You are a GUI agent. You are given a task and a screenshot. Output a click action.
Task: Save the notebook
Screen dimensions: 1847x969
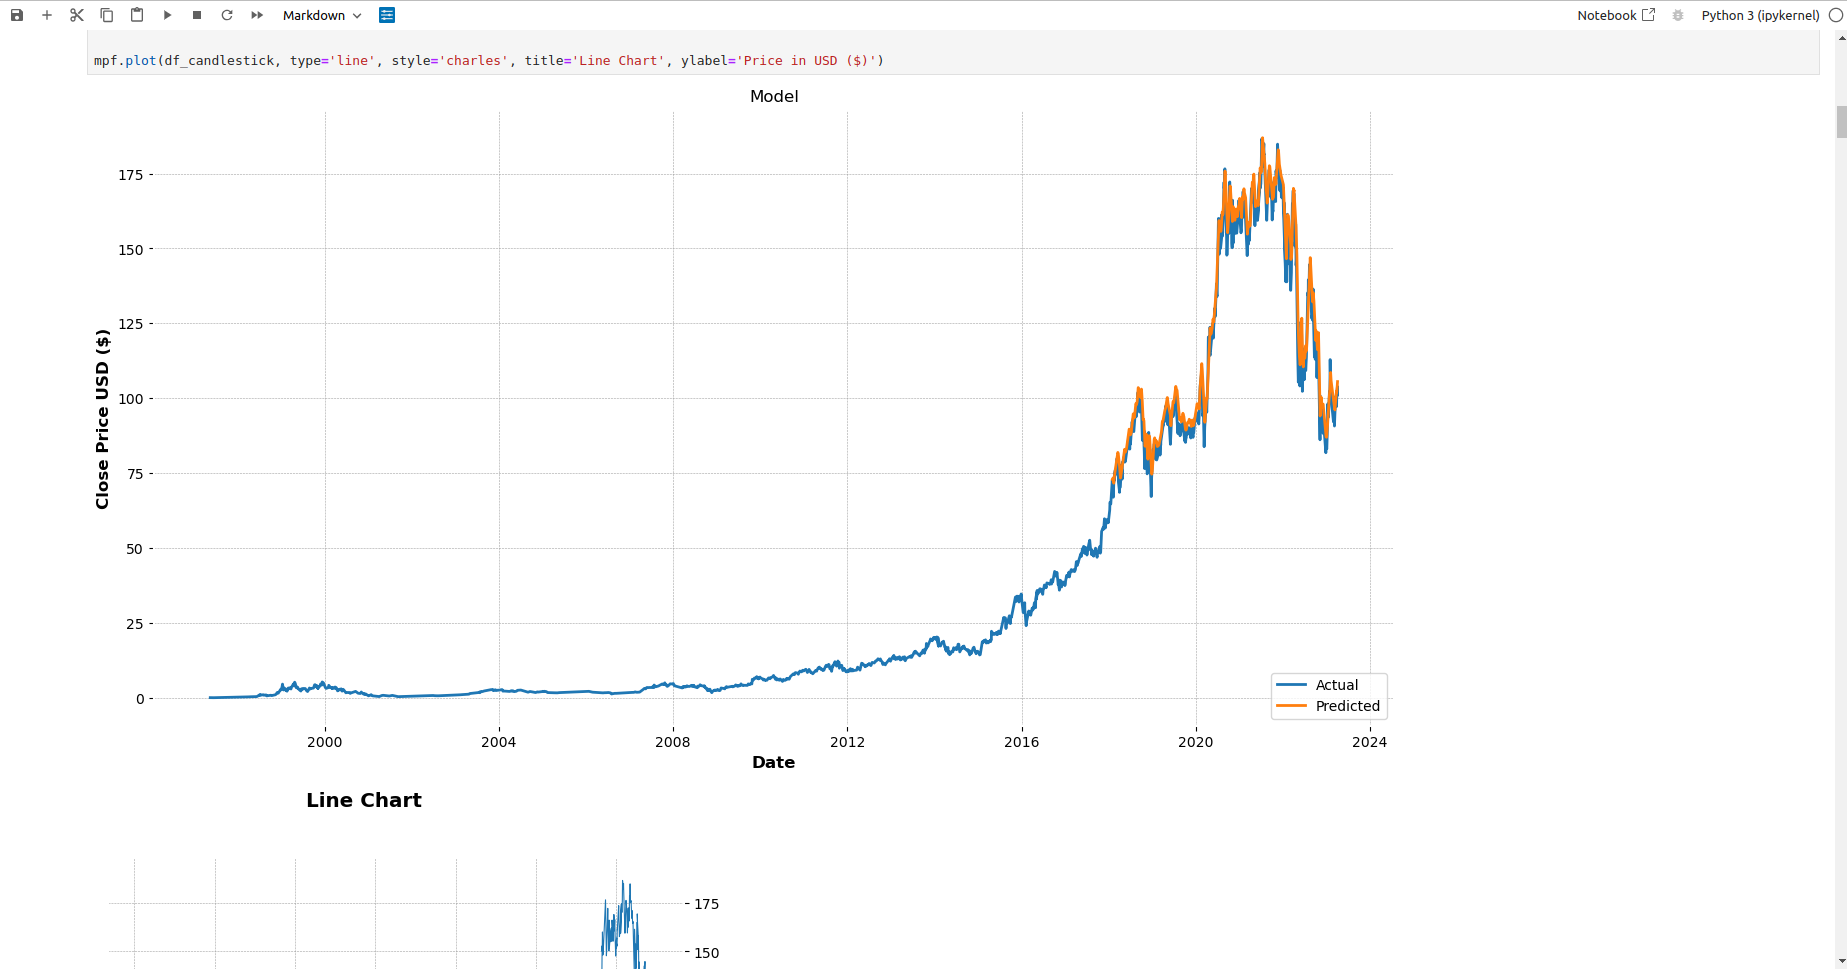pos(16,15)
